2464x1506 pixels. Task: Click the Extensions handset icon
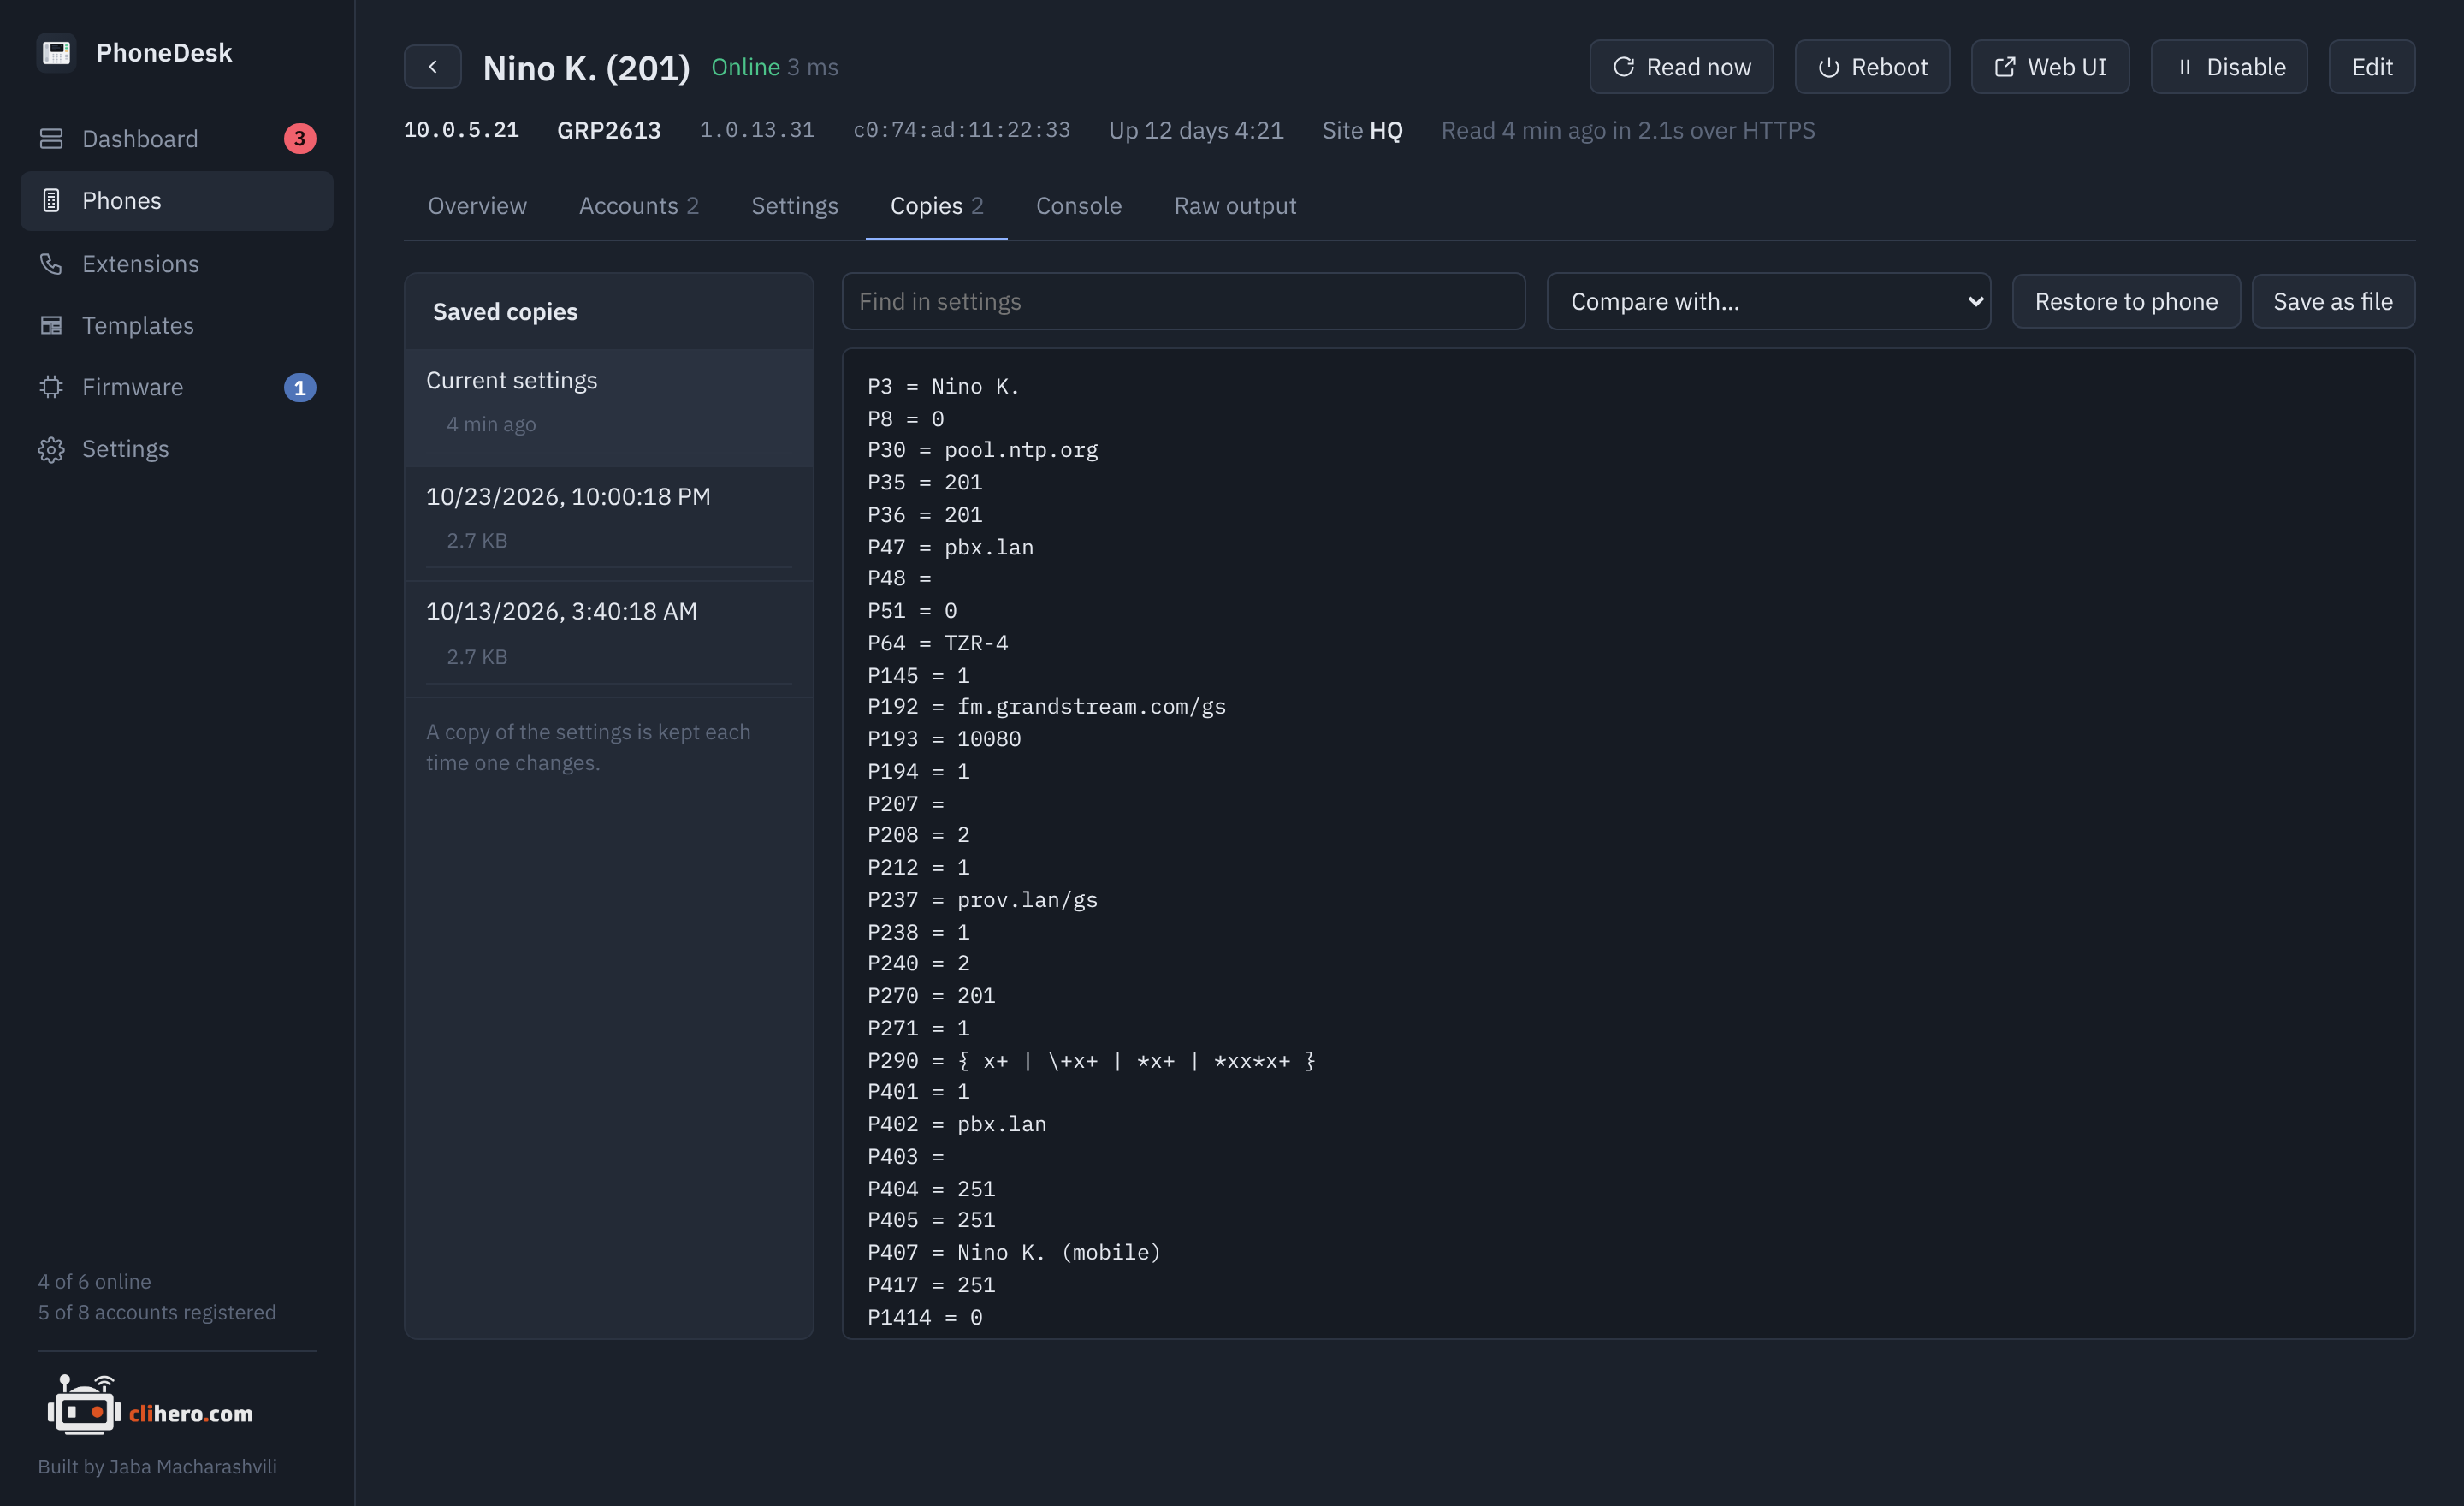(51, 264)
